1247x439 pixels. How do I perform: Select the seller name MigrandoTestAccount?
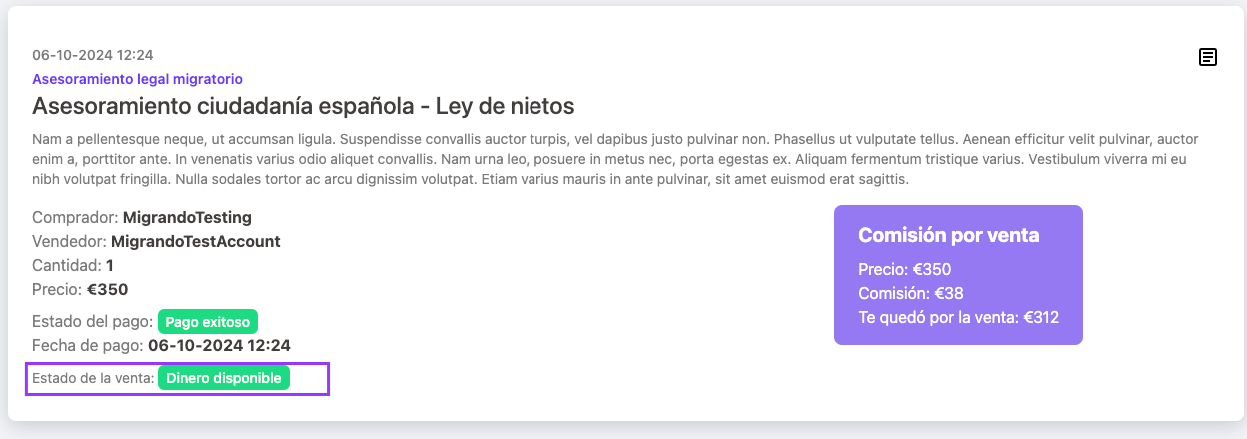pyautogui.click(x=196, y=241)
